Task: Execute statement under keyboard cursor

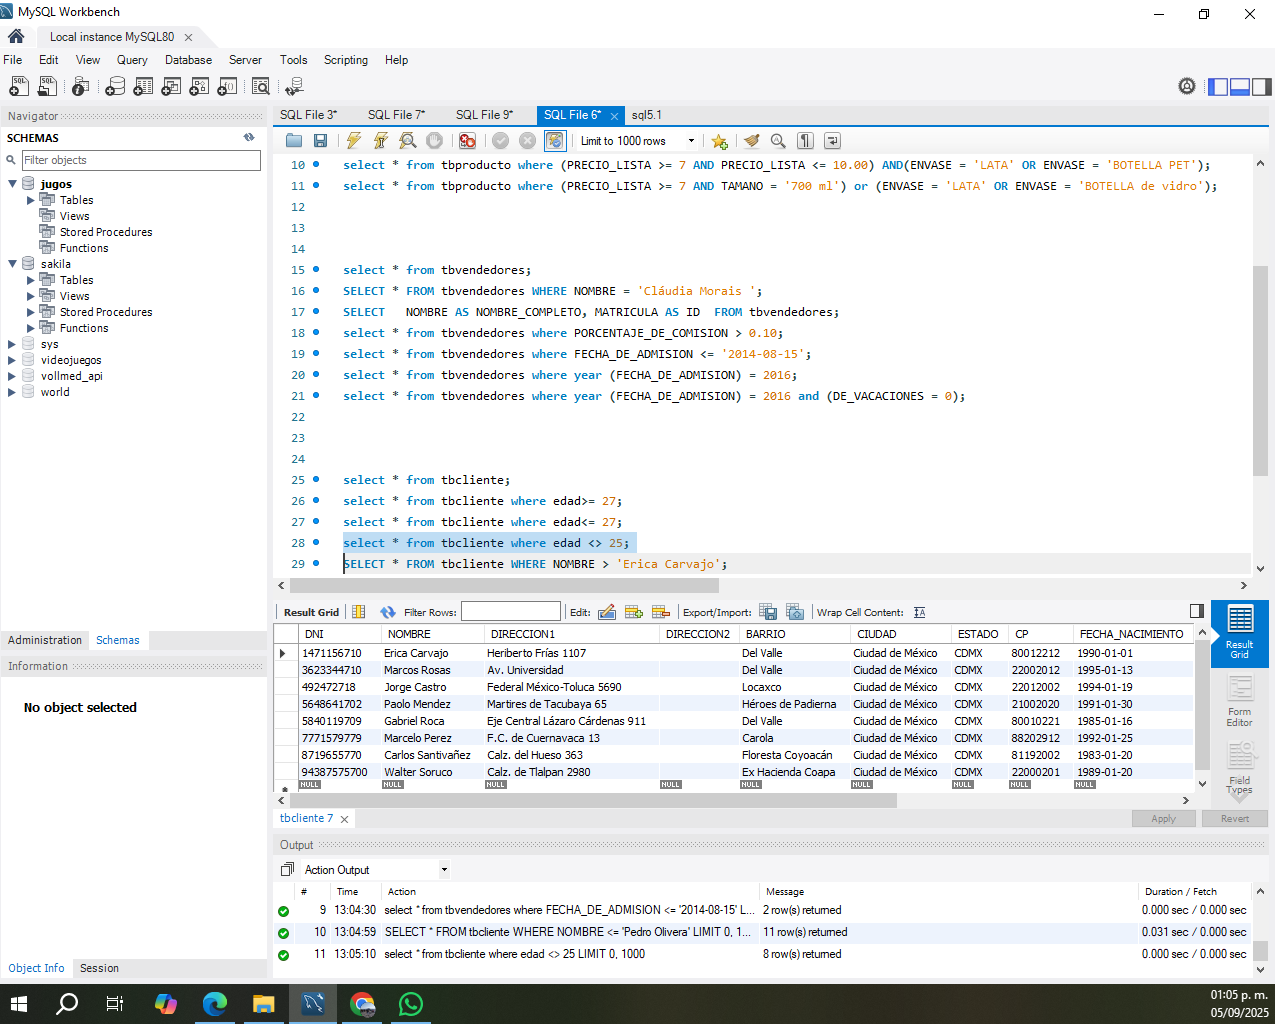Action: pyautogui.click(x=381, y=141)
